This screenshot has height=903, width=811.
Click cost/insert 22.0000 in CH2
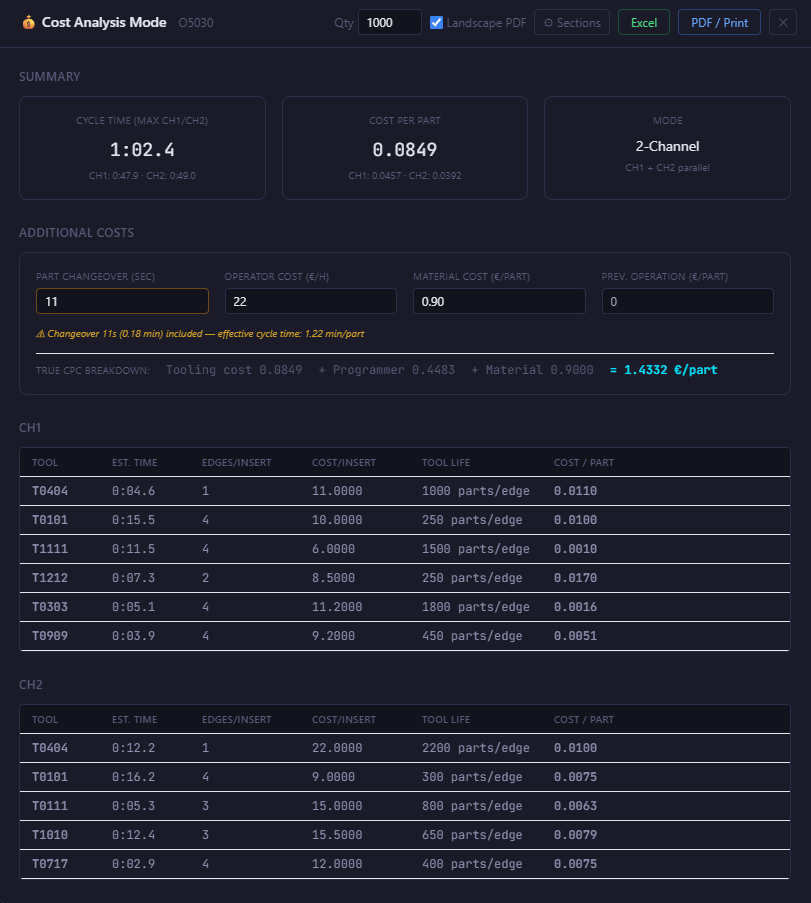[337, 748]
